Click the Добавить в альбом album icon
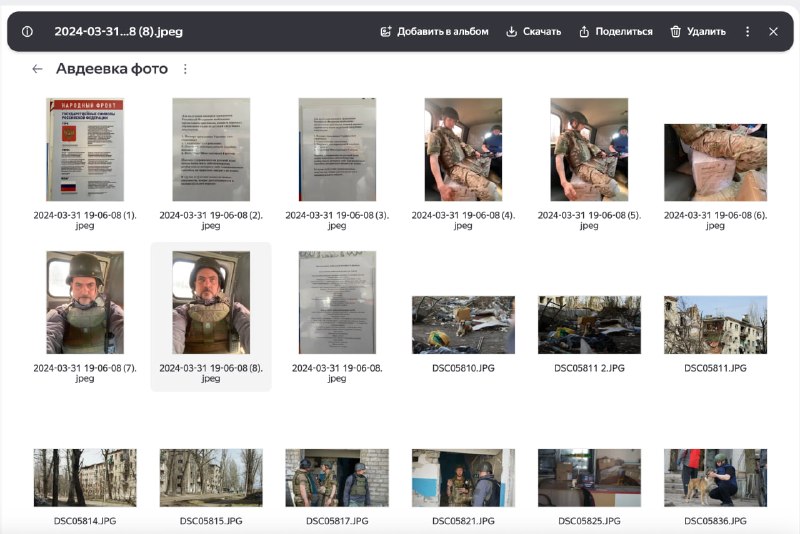 pyautogui.click(x=386, y=32)
